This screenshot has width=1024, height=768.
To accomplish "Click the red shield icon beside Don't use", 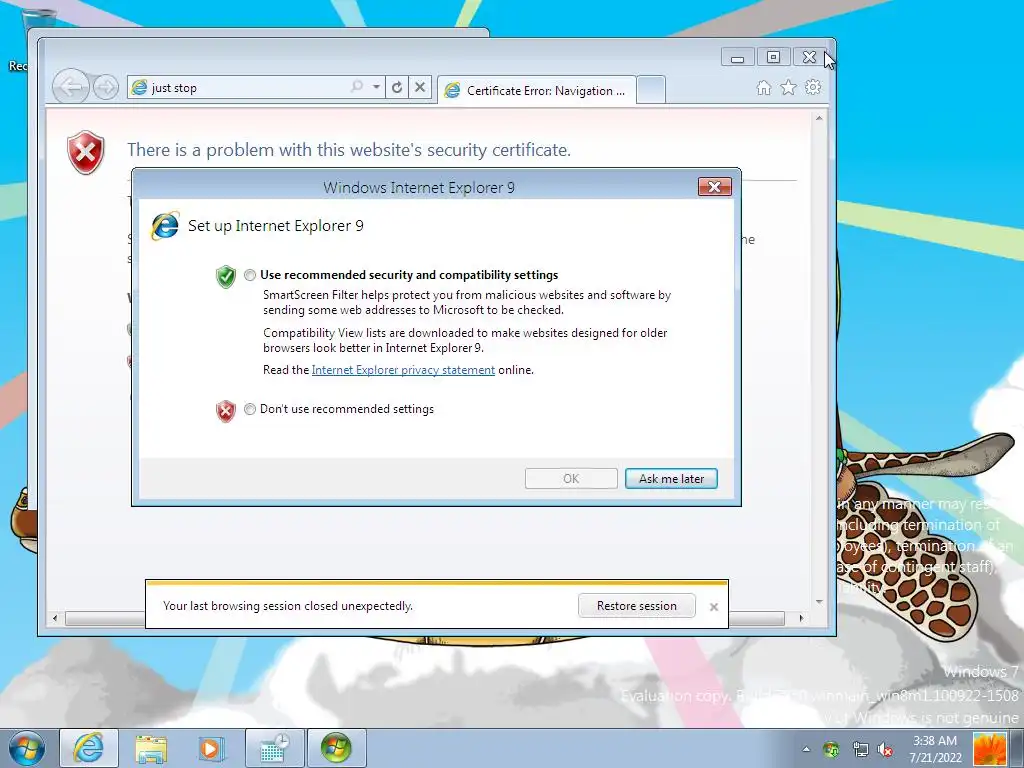I will (225, 411).
